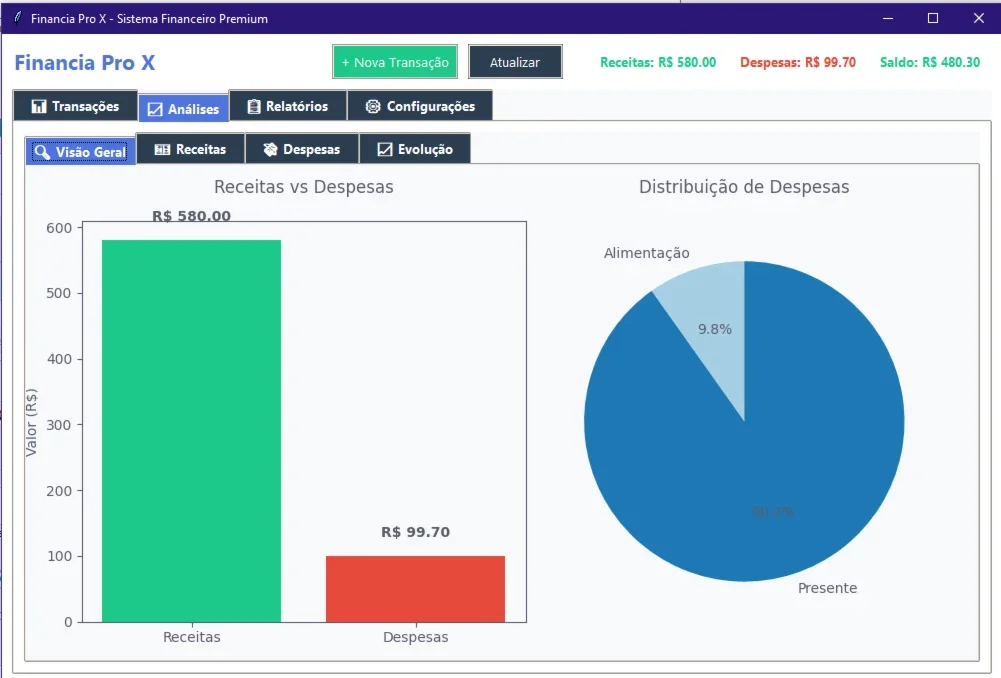Click the icon beside Receitas sub-tab
Viewport: 1001px width, 678px height.
coord(163,149)
